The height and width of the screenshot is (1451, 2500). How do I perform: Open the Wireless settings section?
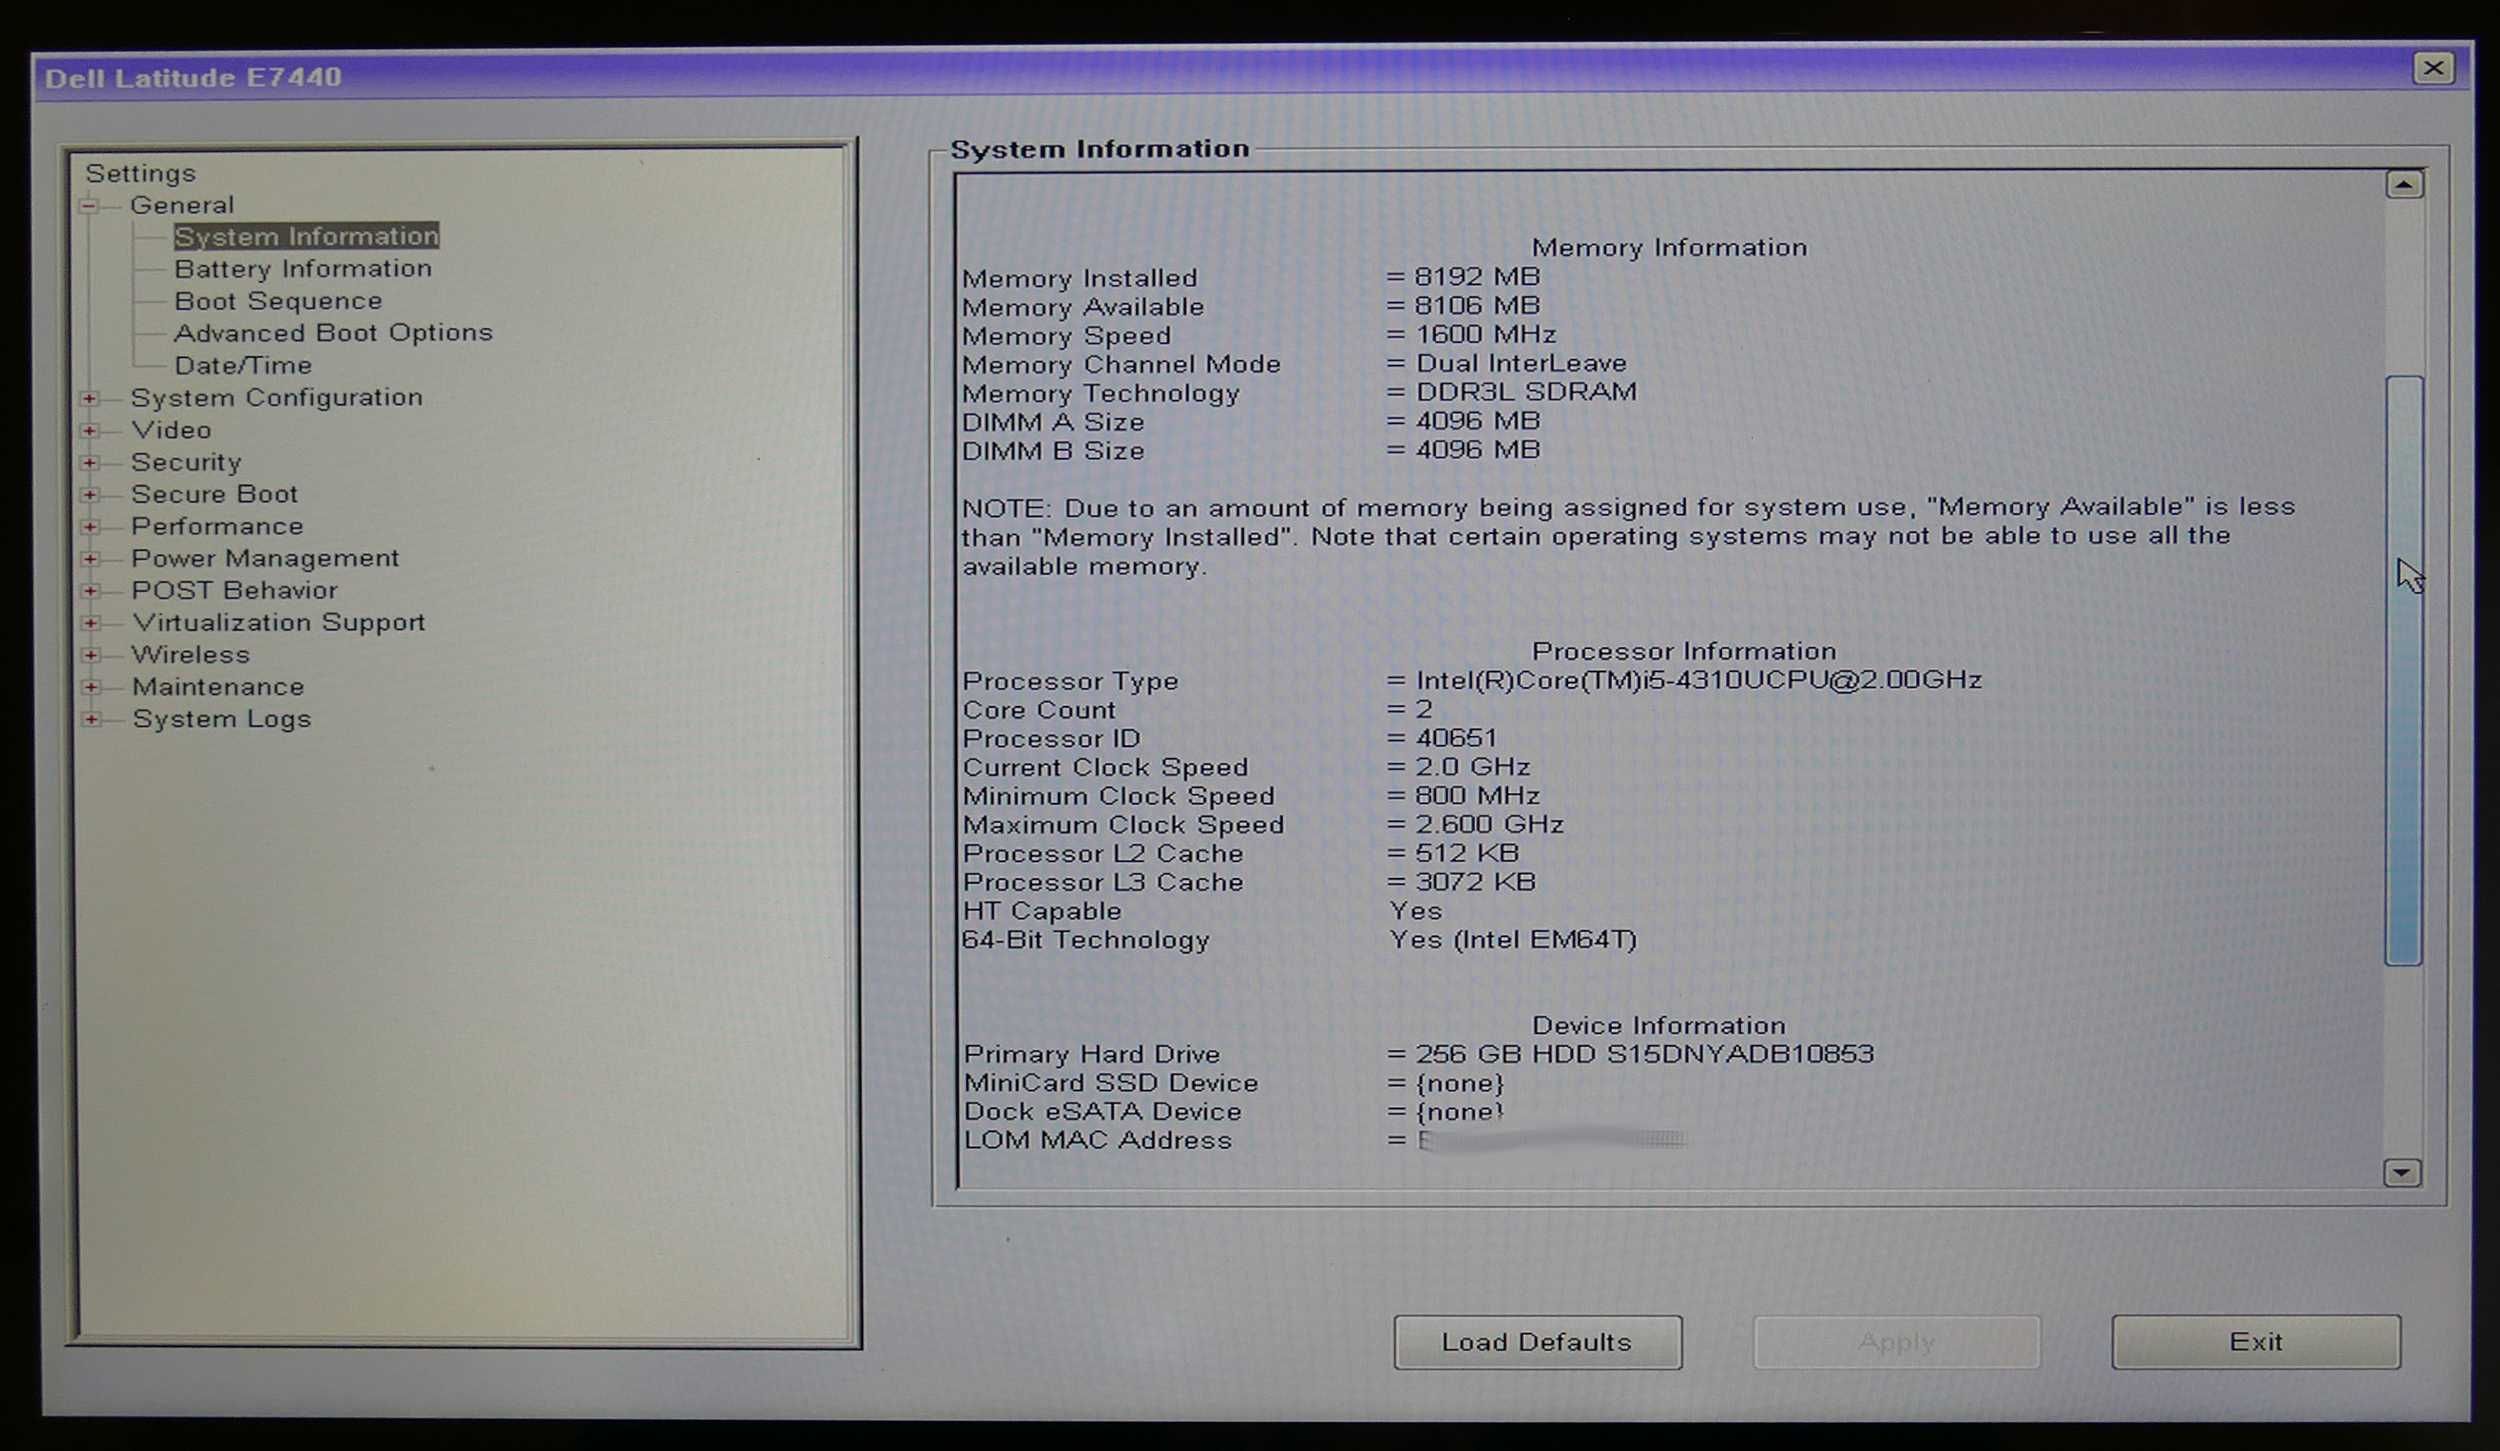click(190, 655)
